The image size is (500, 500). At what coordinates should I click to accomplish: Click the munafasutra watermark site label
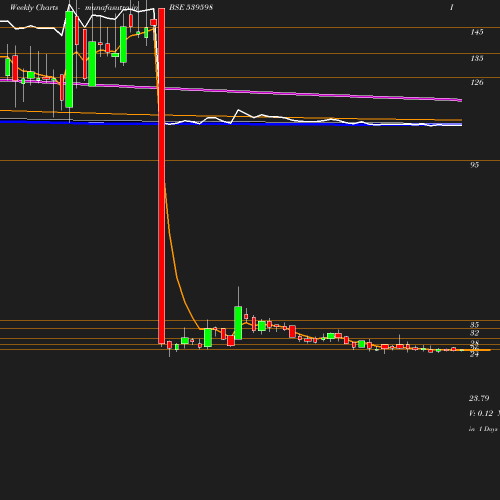point(112,8)
